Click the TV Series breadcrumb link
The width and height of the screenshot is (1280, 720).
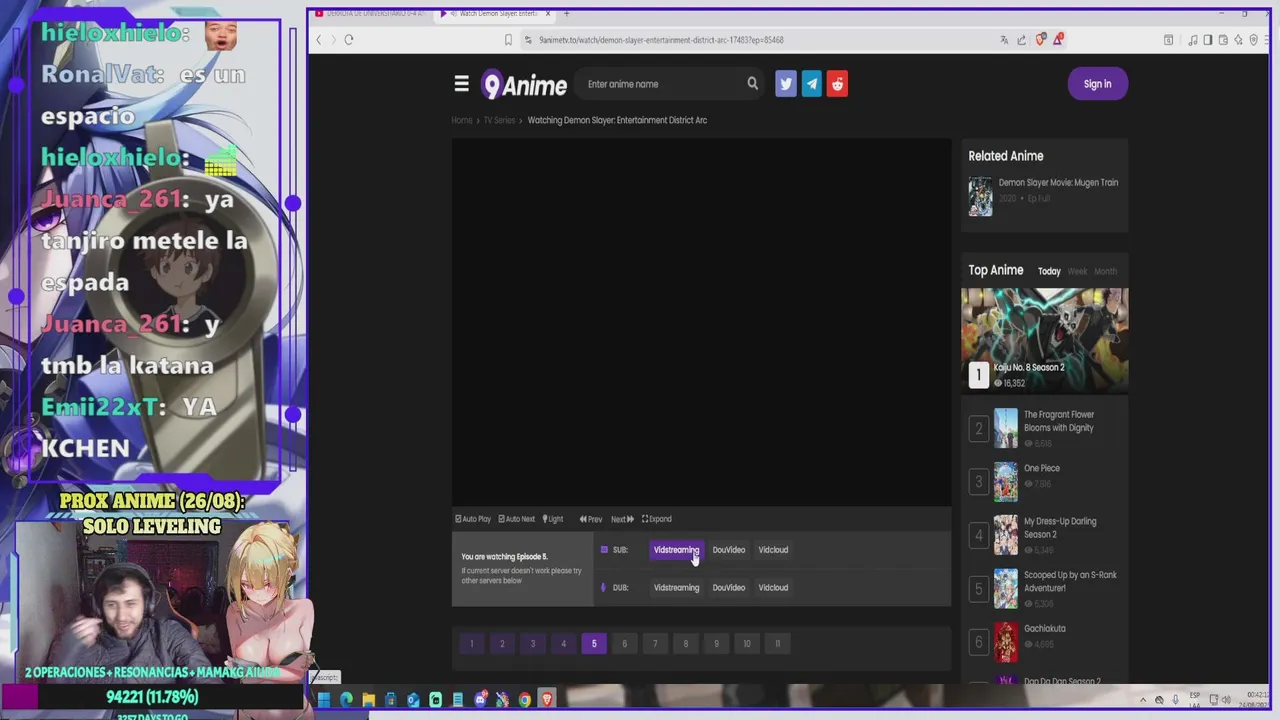(x=499, y=120)
